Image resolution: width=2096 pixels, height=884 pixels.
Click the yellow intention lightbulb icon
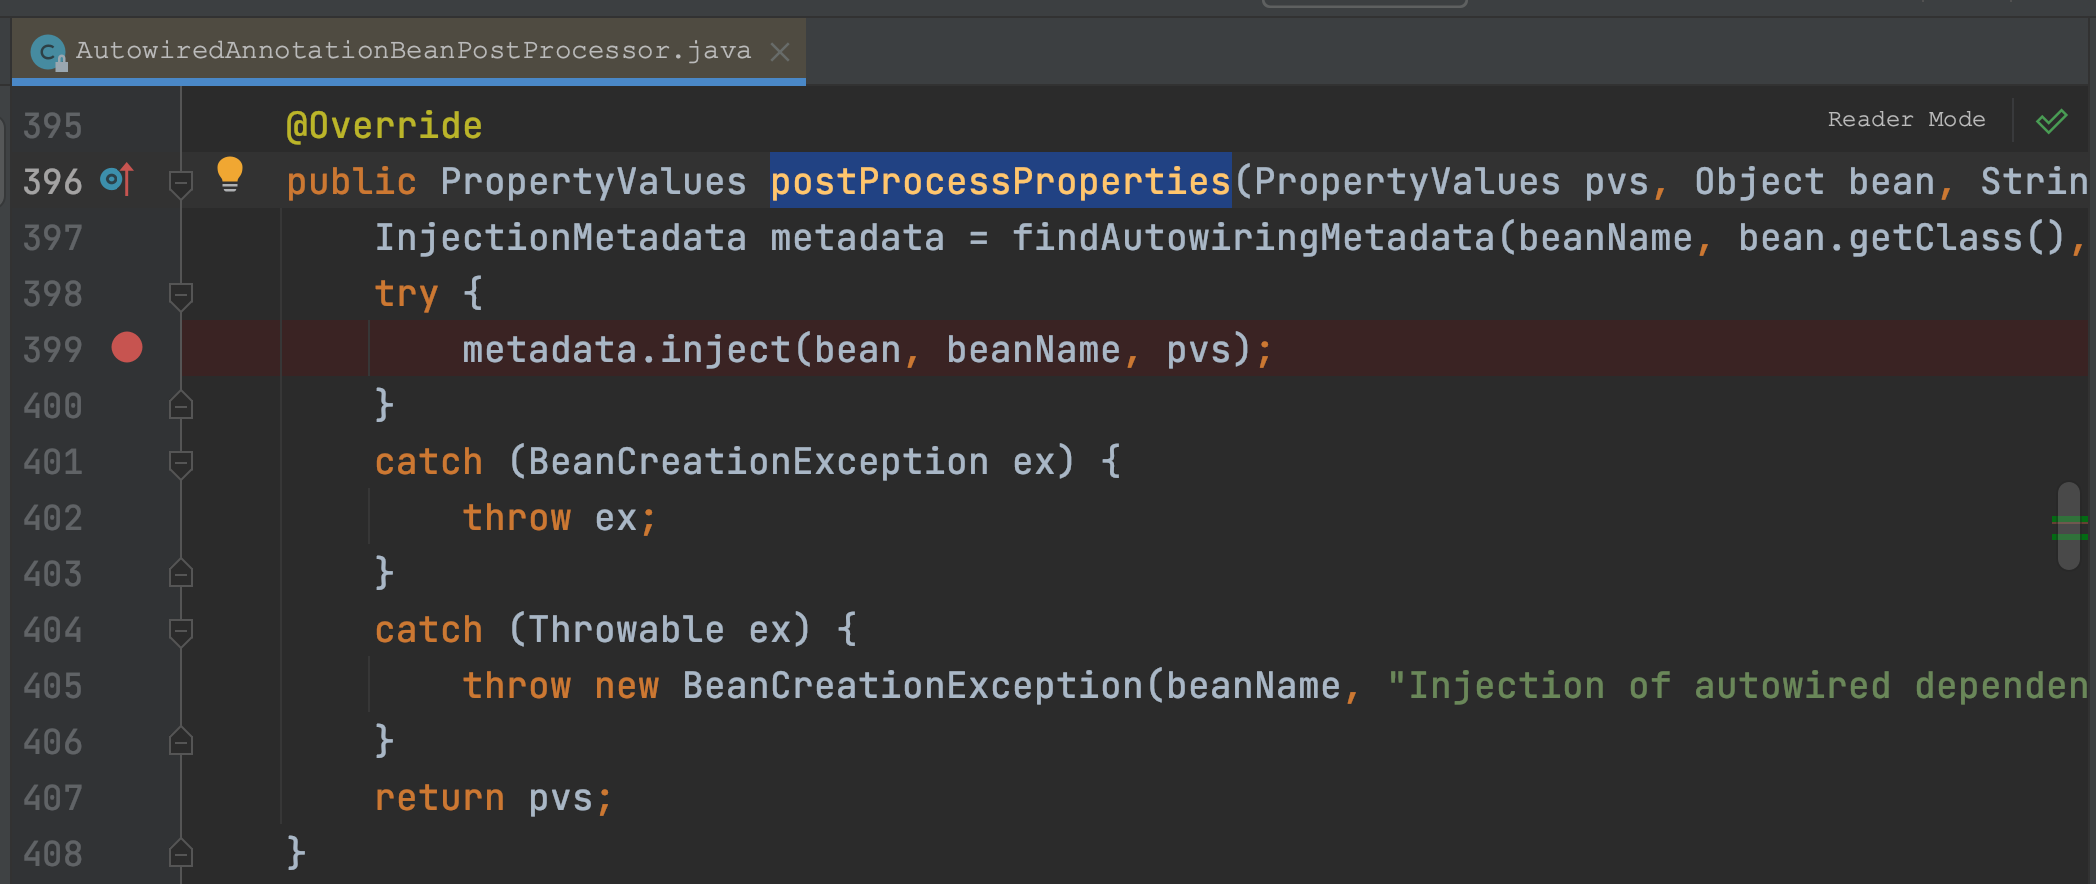pyautogui.click(x=230, y=174)
